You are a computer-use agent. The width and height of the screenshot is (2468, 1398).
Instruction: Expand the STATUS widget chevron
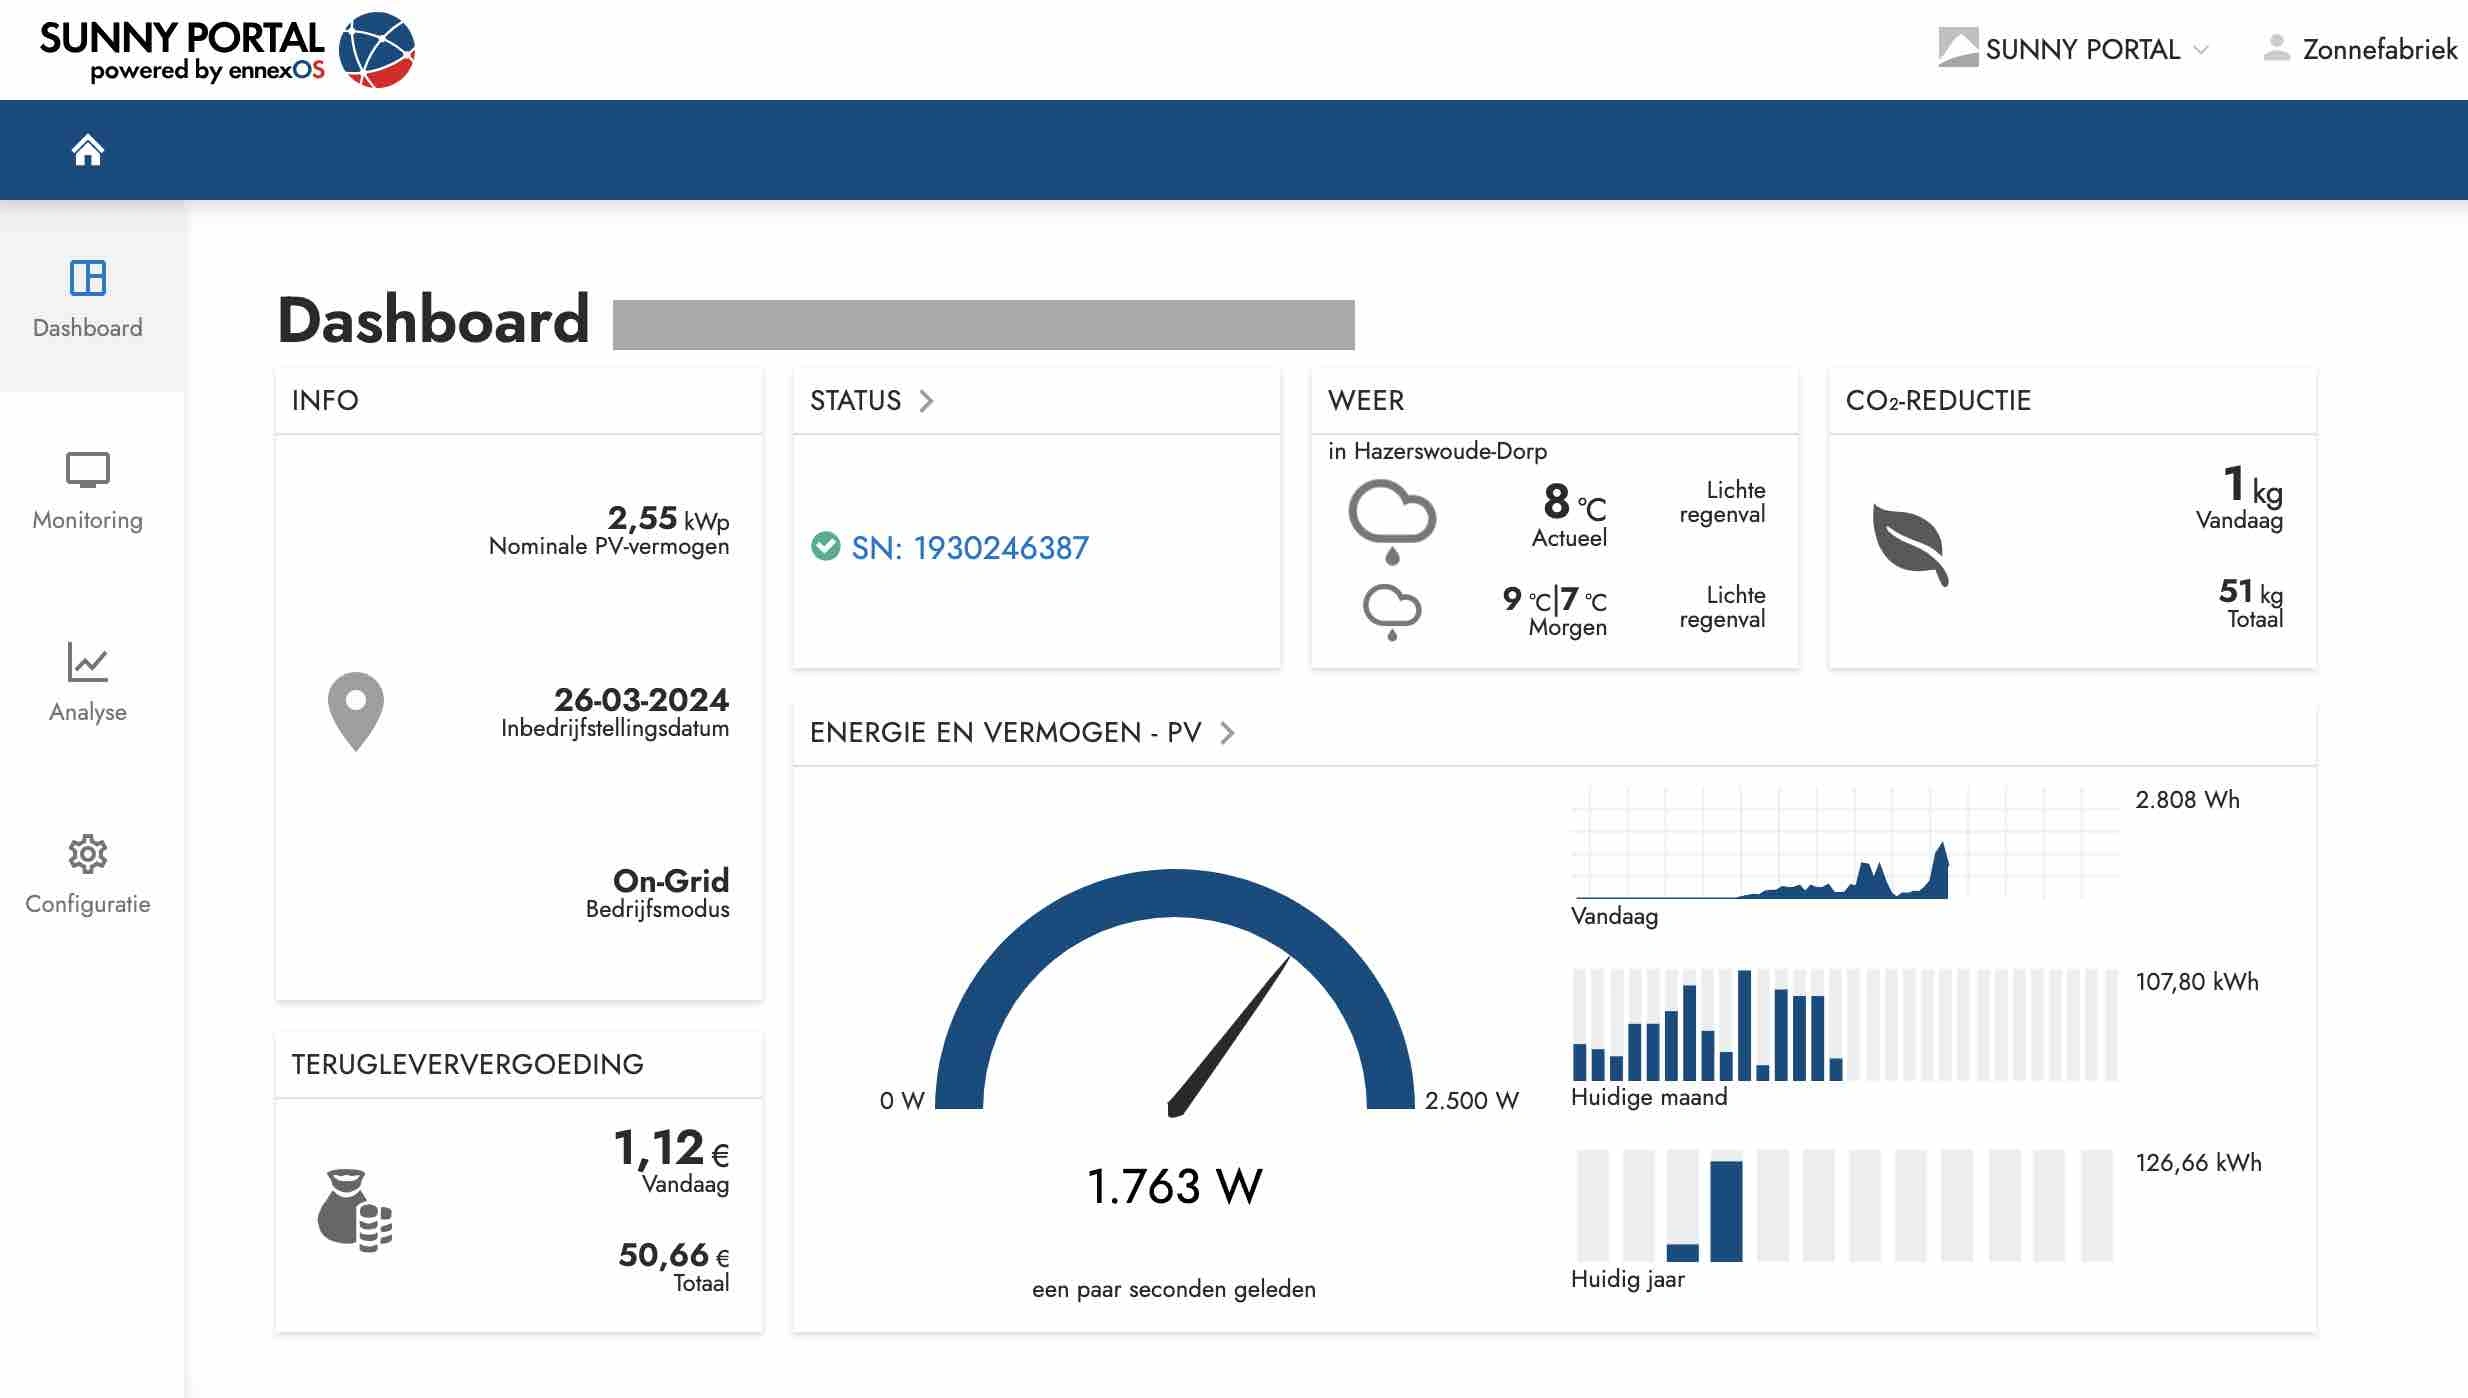pyautogui.click(x=926, y=401)
